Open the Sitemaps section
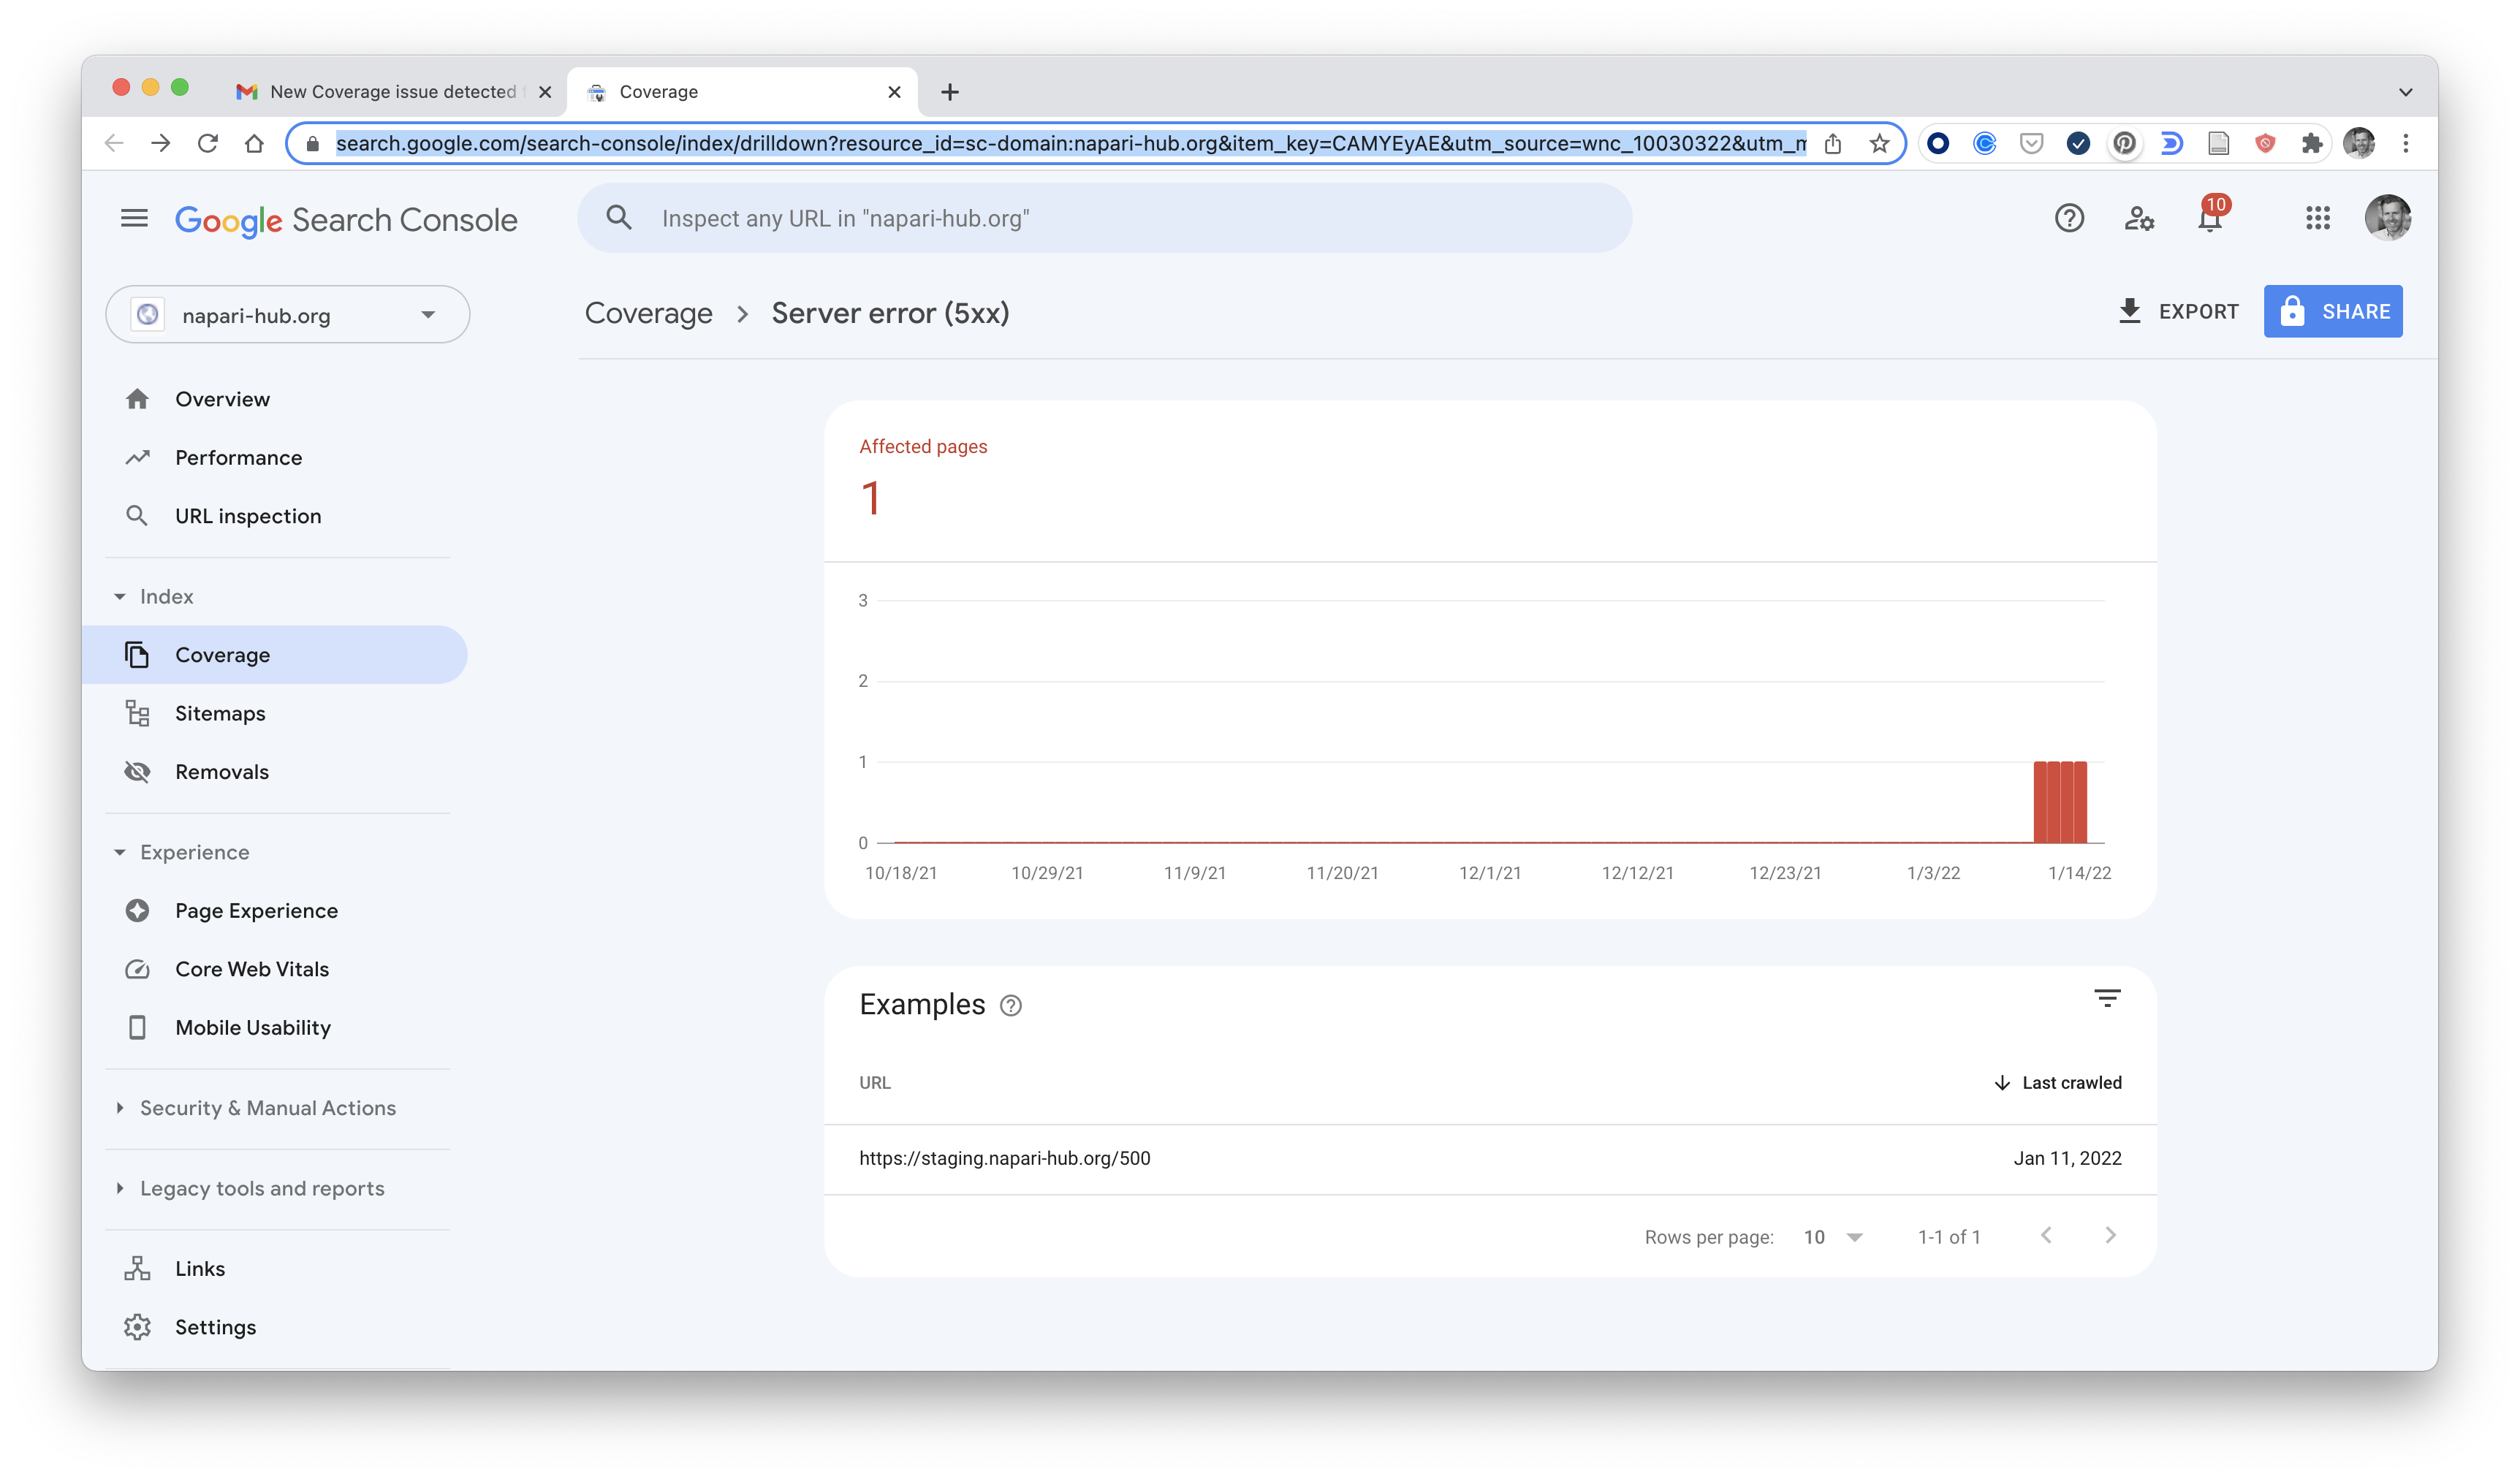2520x1479 pixels. click(x=220, y=713)
